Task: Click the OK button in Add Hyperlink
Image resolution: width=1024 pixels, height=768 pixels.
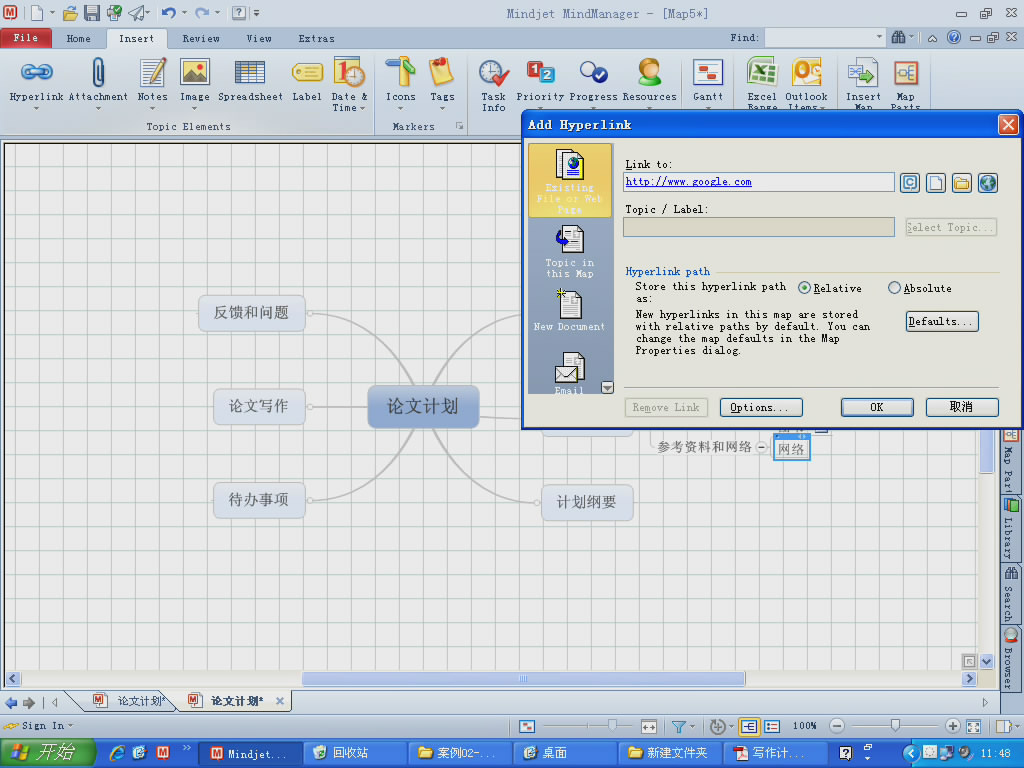Action: pyautogui.click(x=876, y=407)
